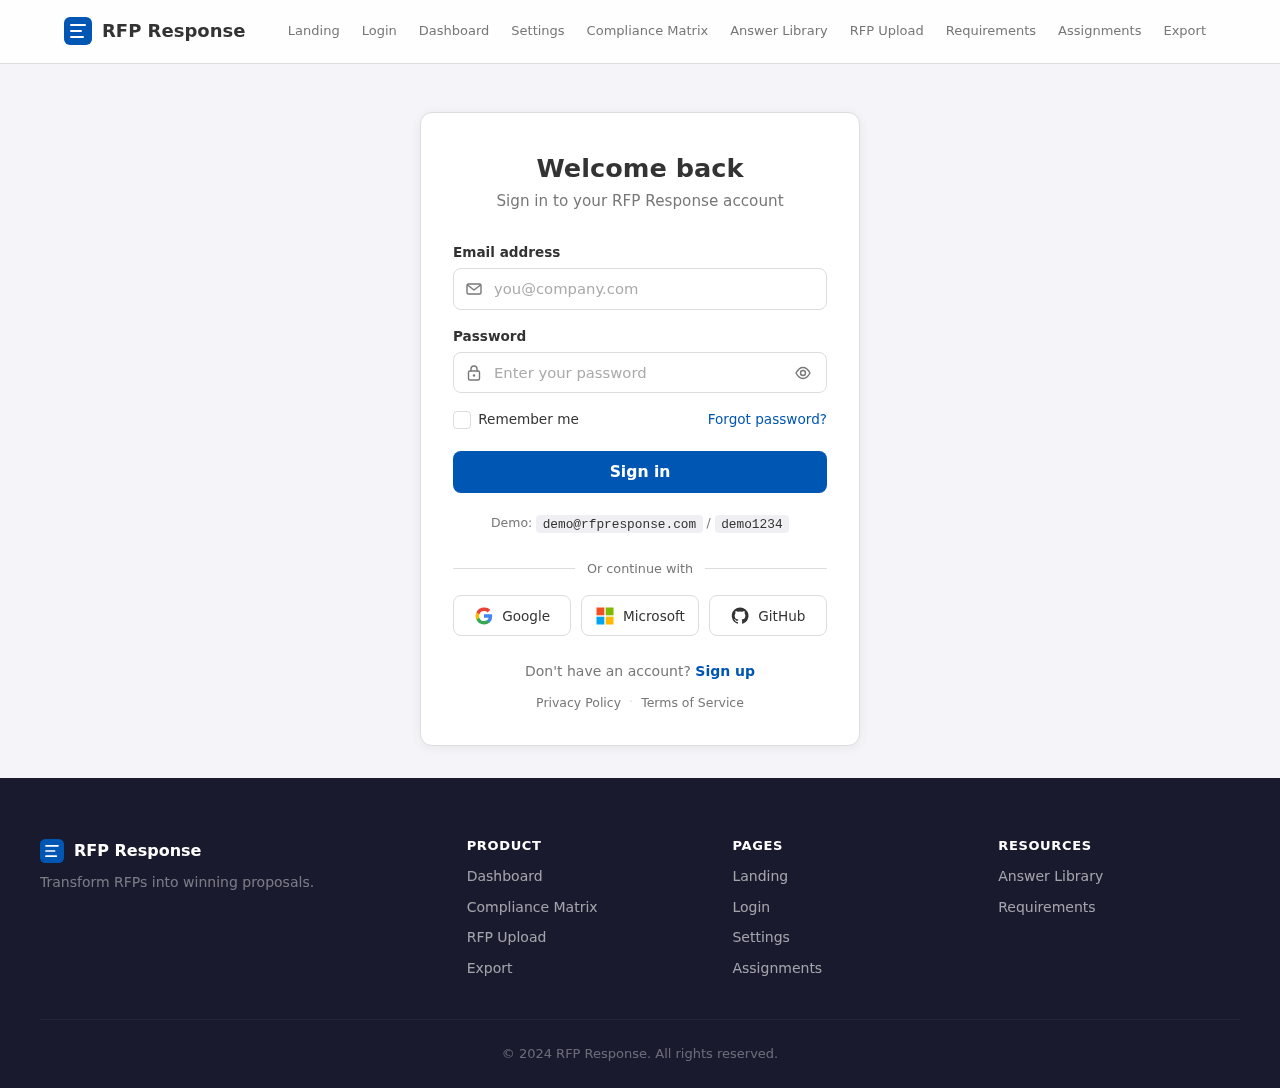This screenshot has height=1088, width=1280.
Task: Open Dashboard link in footer Product column
Action: click(x=505, y=876)
